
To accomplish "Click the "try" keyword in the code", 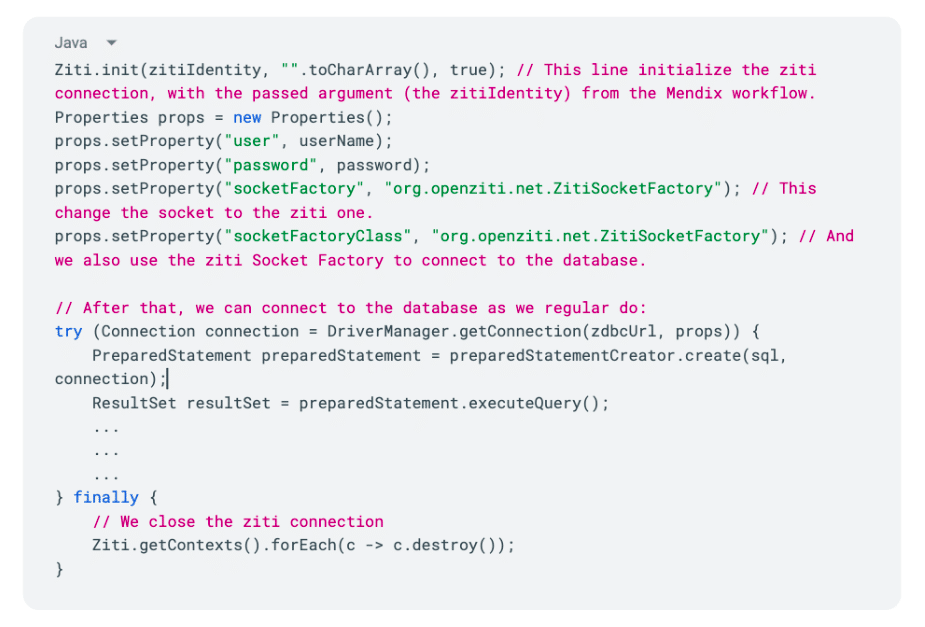I will coord(68,331).
